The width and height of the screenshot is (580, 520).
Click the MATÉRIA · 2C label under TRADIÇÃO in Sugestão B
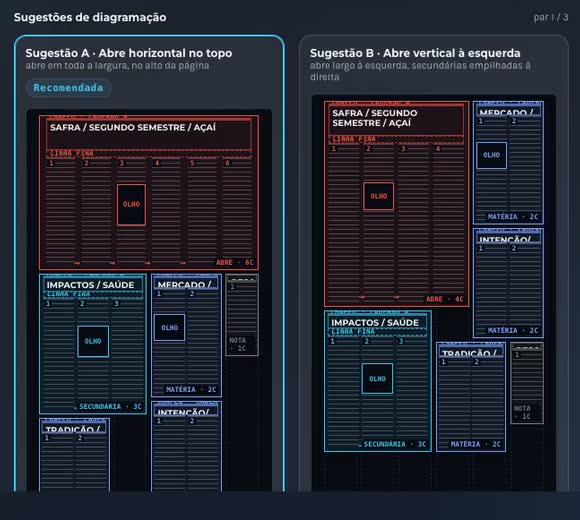tap(475, 444)
